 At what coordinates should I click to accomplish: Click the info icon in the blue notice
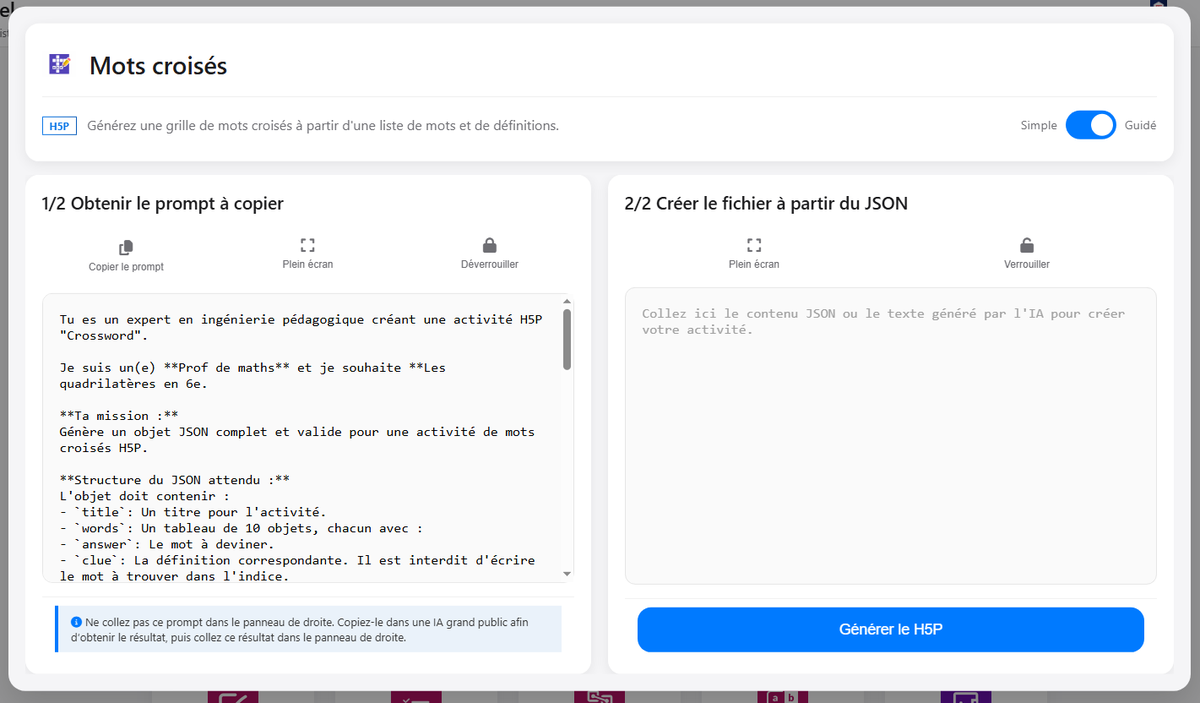tap(76, 622)
